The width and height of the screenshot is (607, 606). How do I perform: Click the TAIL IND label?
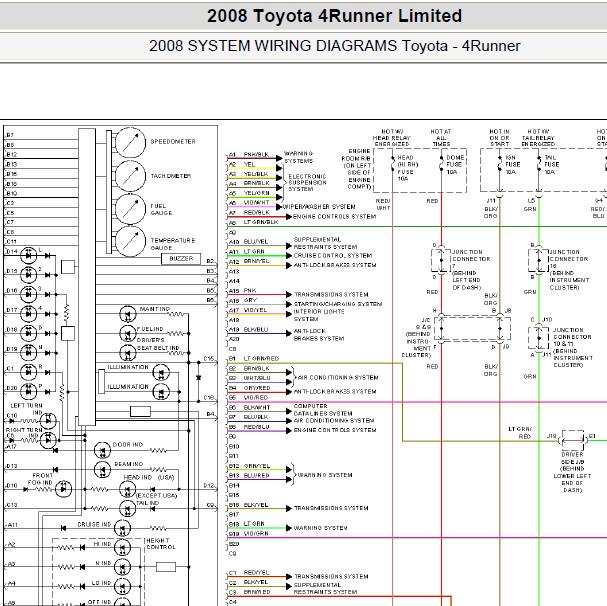147,503
